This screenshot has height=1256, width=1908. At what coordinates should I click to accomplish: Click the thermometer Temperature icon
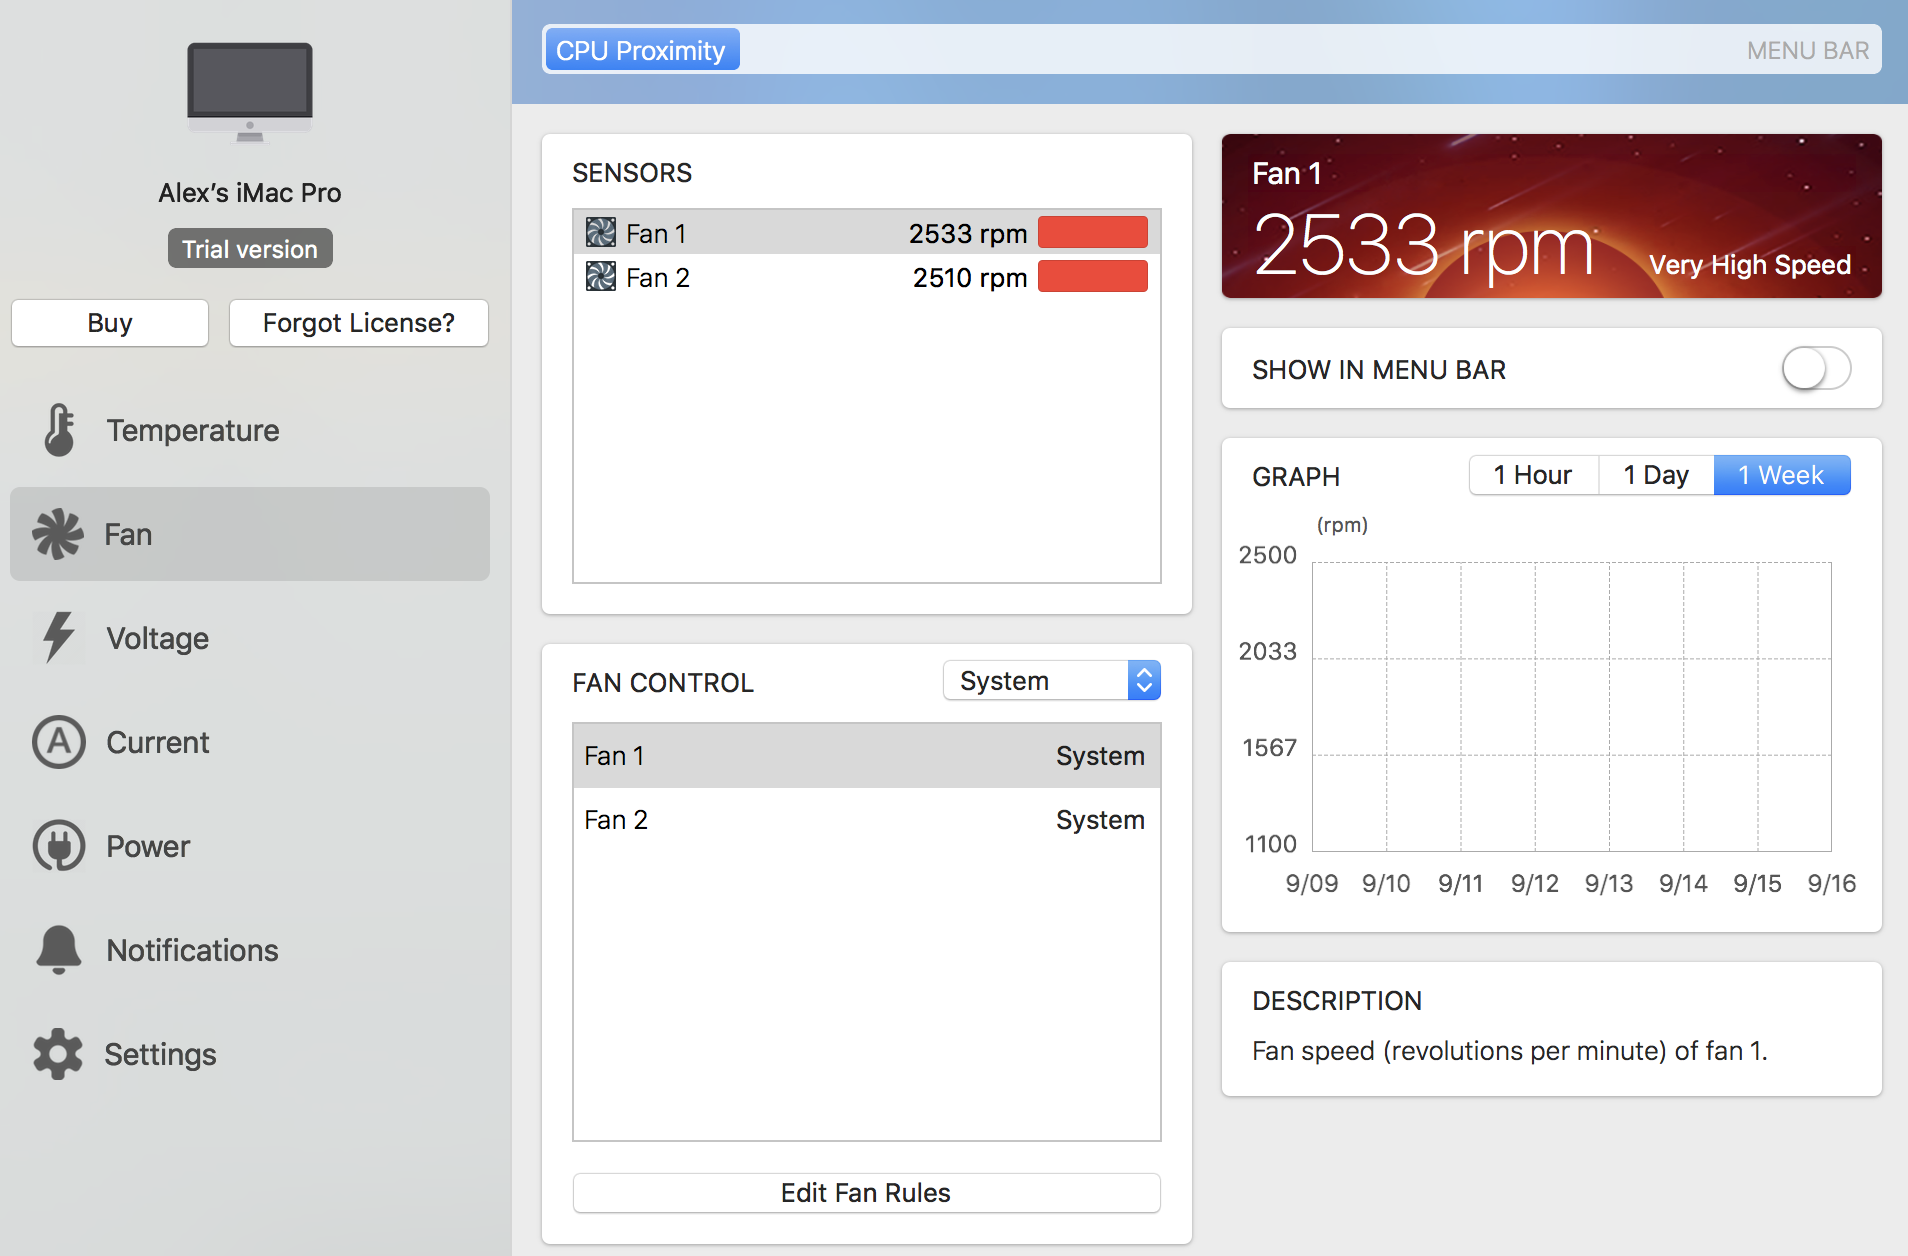click(59, 430)
